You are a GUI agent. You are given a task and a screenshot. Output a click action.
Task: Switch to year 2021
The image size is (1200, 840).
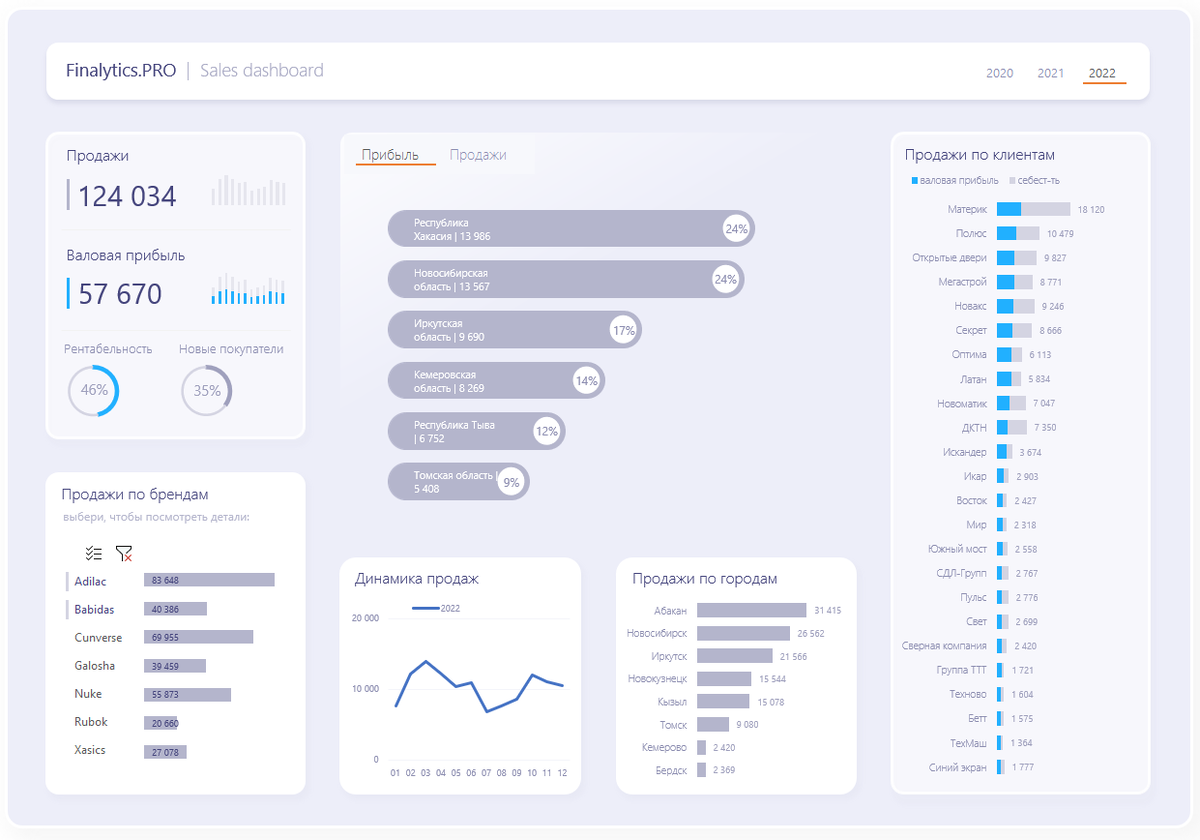click(1050, 73)
